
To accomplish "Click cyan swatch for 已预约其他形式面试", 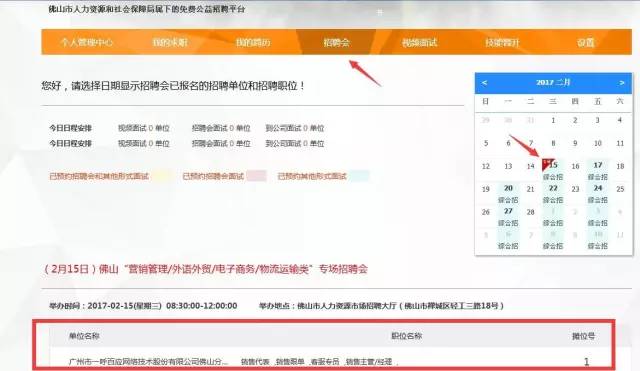I will (359, 176).
